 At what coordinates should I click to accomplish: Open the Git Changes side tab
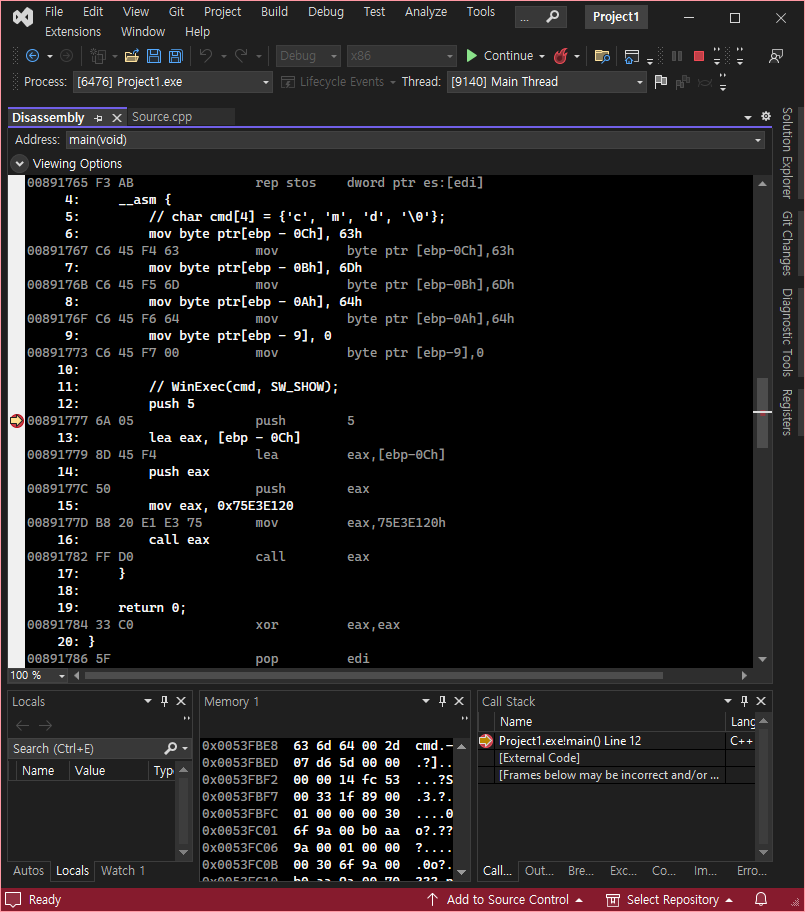(x=787, y=243)
